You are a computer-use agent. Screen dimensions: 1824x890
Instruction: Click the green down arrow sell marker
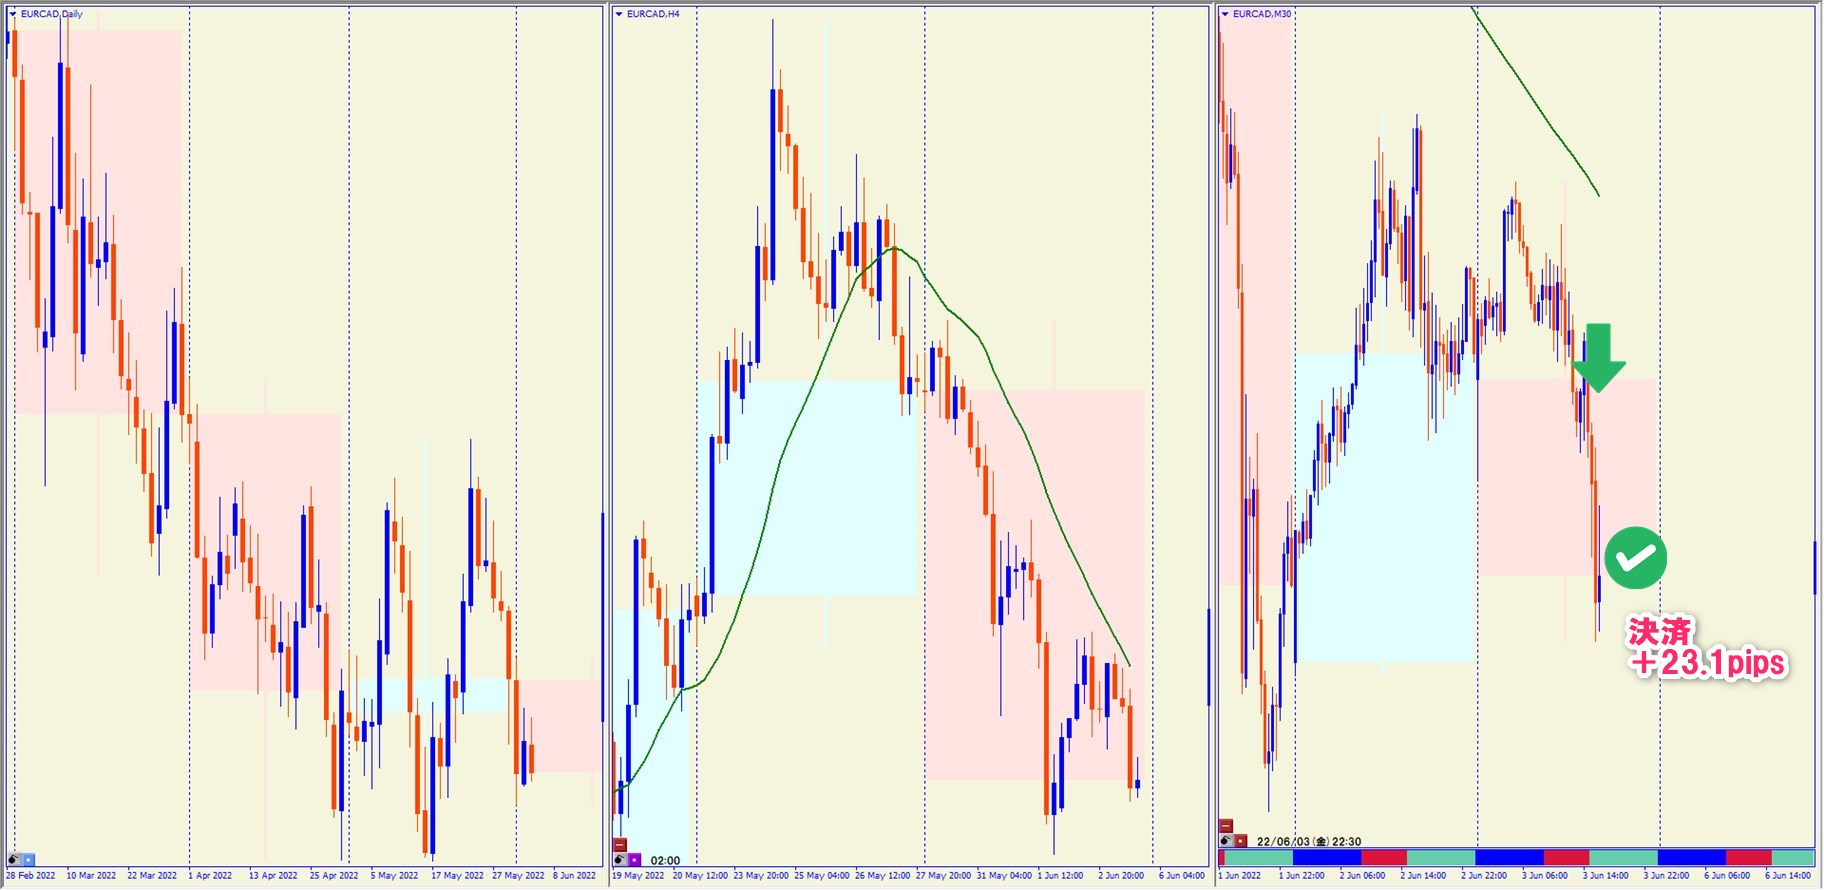(x=1598, y=357)
